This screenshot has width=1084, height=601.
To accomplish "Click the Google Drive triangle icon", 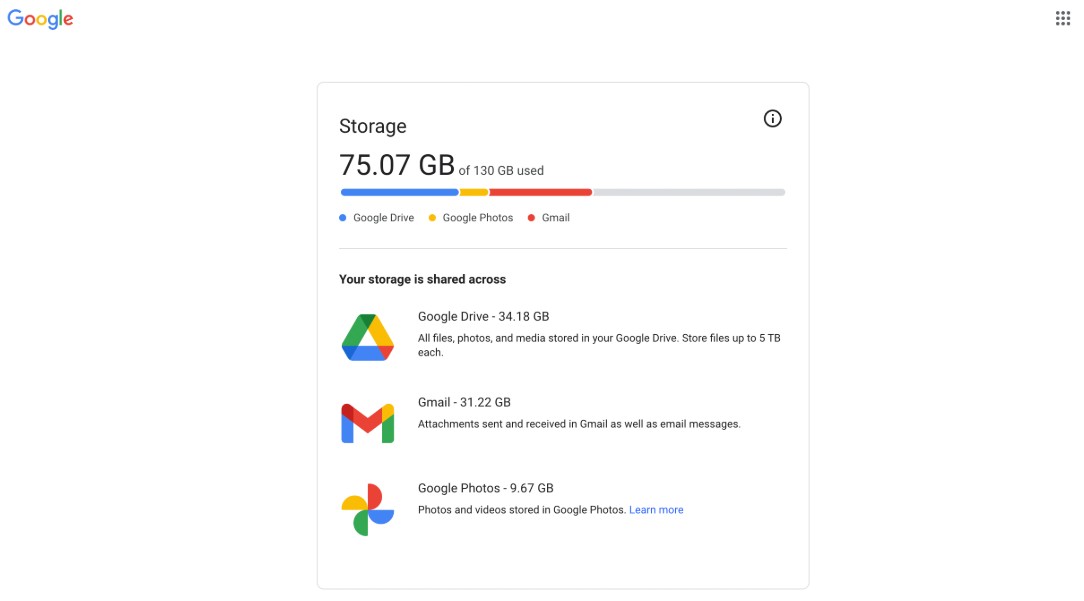I will [x=368, y=338].
